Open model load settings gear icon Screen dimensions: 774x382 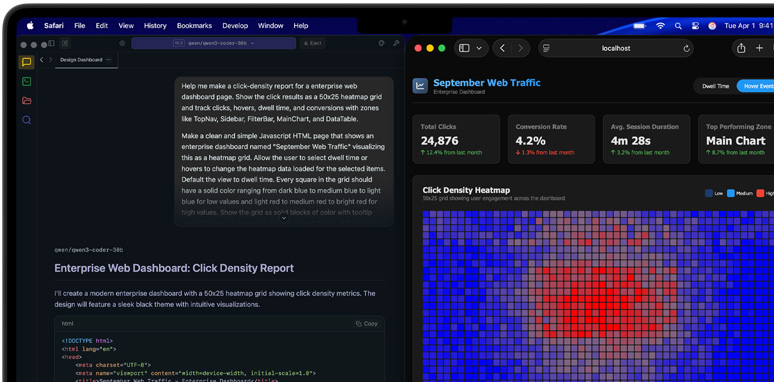coord(122,43)
